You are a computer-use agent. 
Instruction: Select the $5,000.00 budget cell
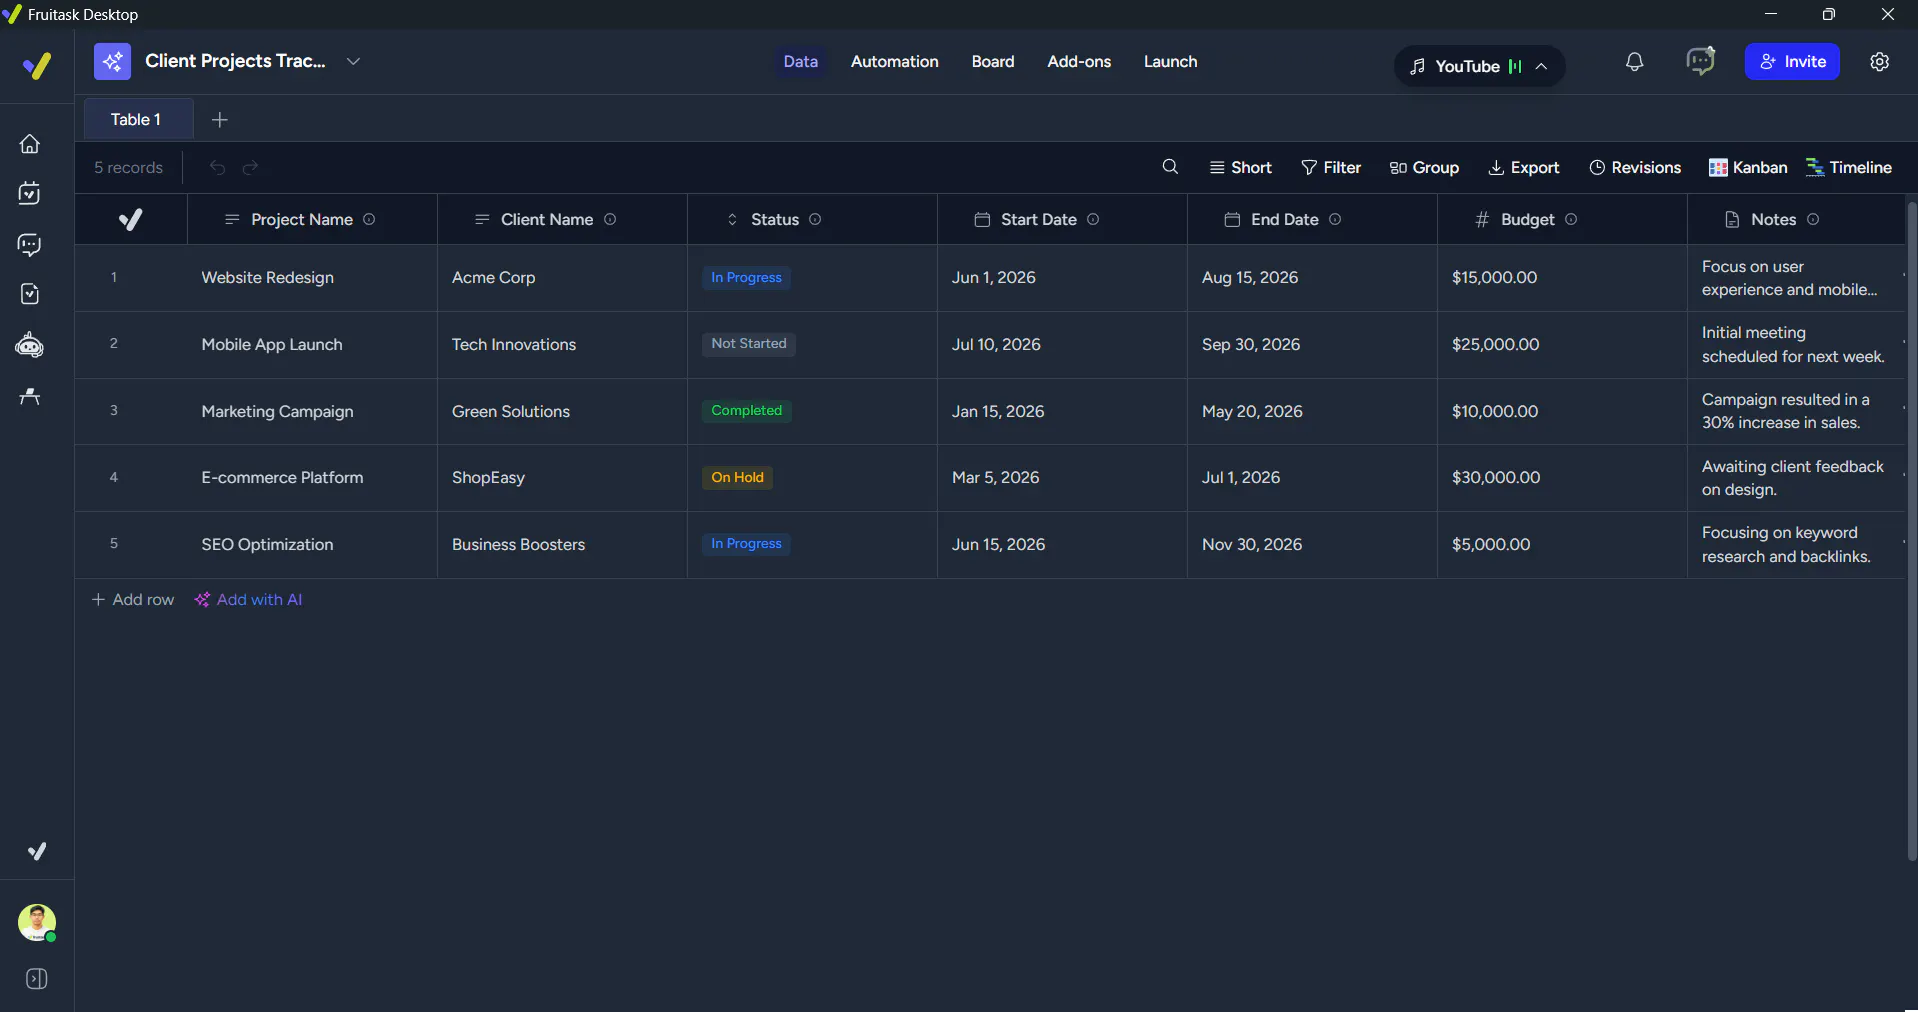coord(1562,545)
